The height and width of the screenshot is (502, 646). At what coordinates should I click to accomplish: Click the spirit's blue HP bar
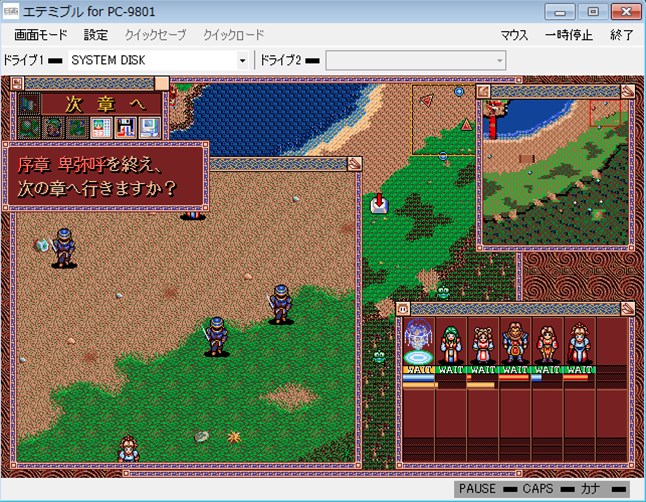(x=419, y=378)
